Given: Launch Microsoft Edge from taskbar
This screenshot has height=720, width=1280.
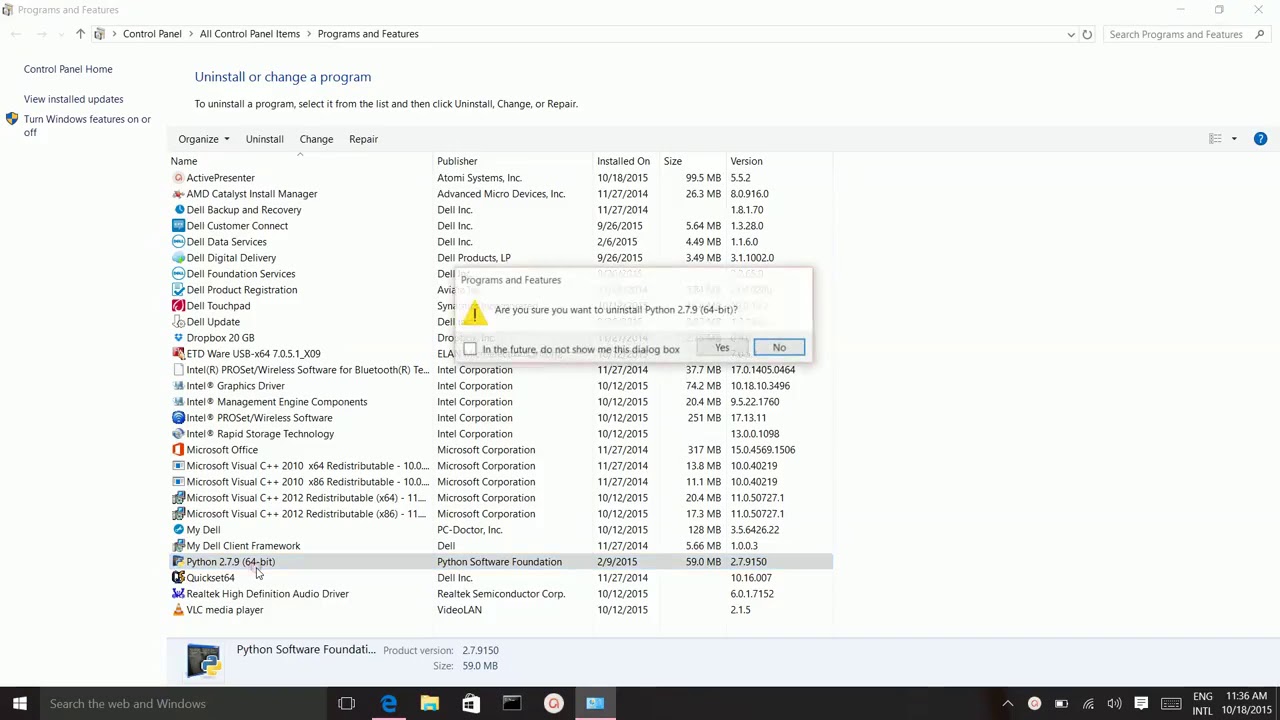Looking at the screenshot, I should click(x=388, y=703).
